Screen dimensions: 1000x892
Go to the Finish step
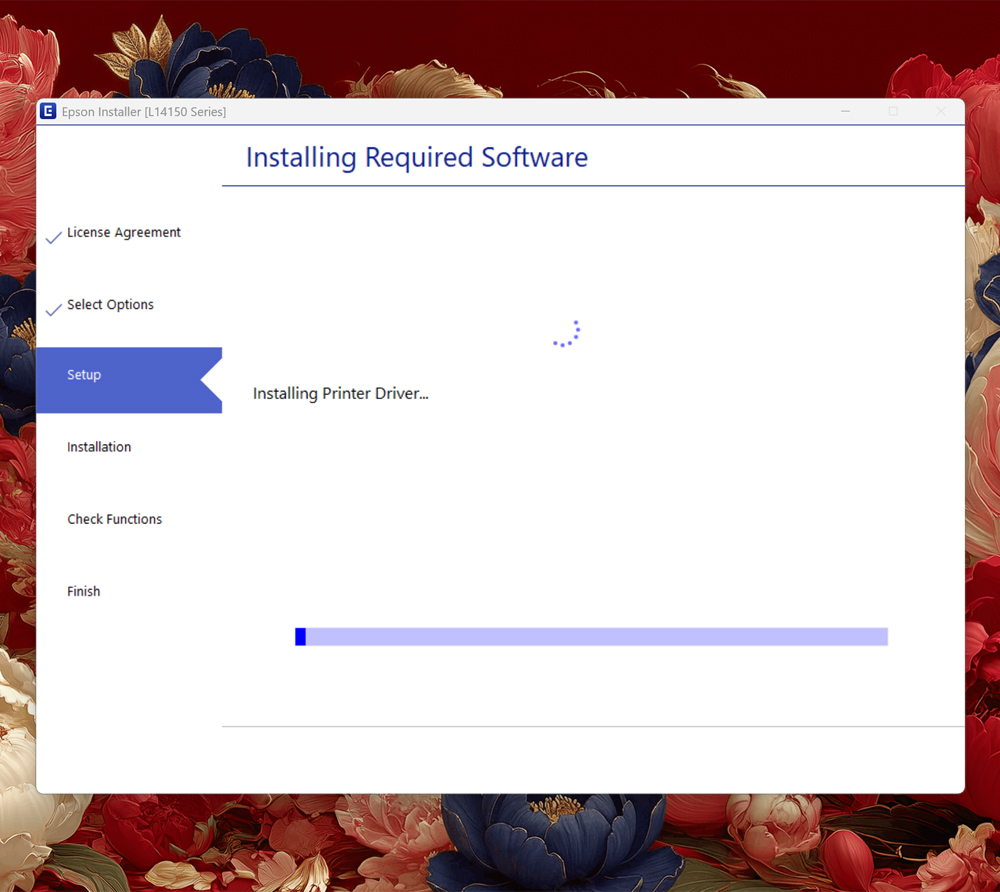(x=84, y=591)
